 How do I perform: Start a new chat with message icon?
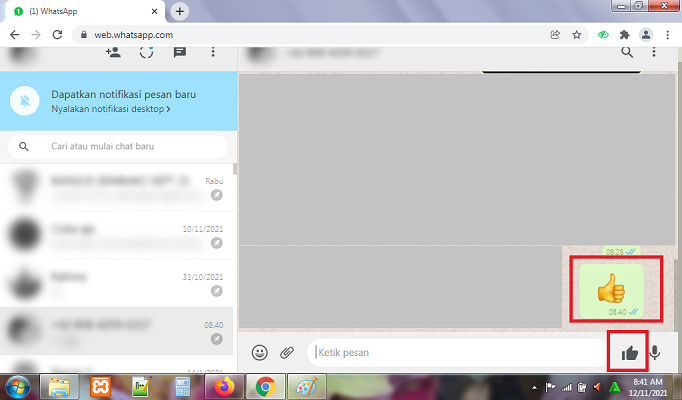pos(180,53)
